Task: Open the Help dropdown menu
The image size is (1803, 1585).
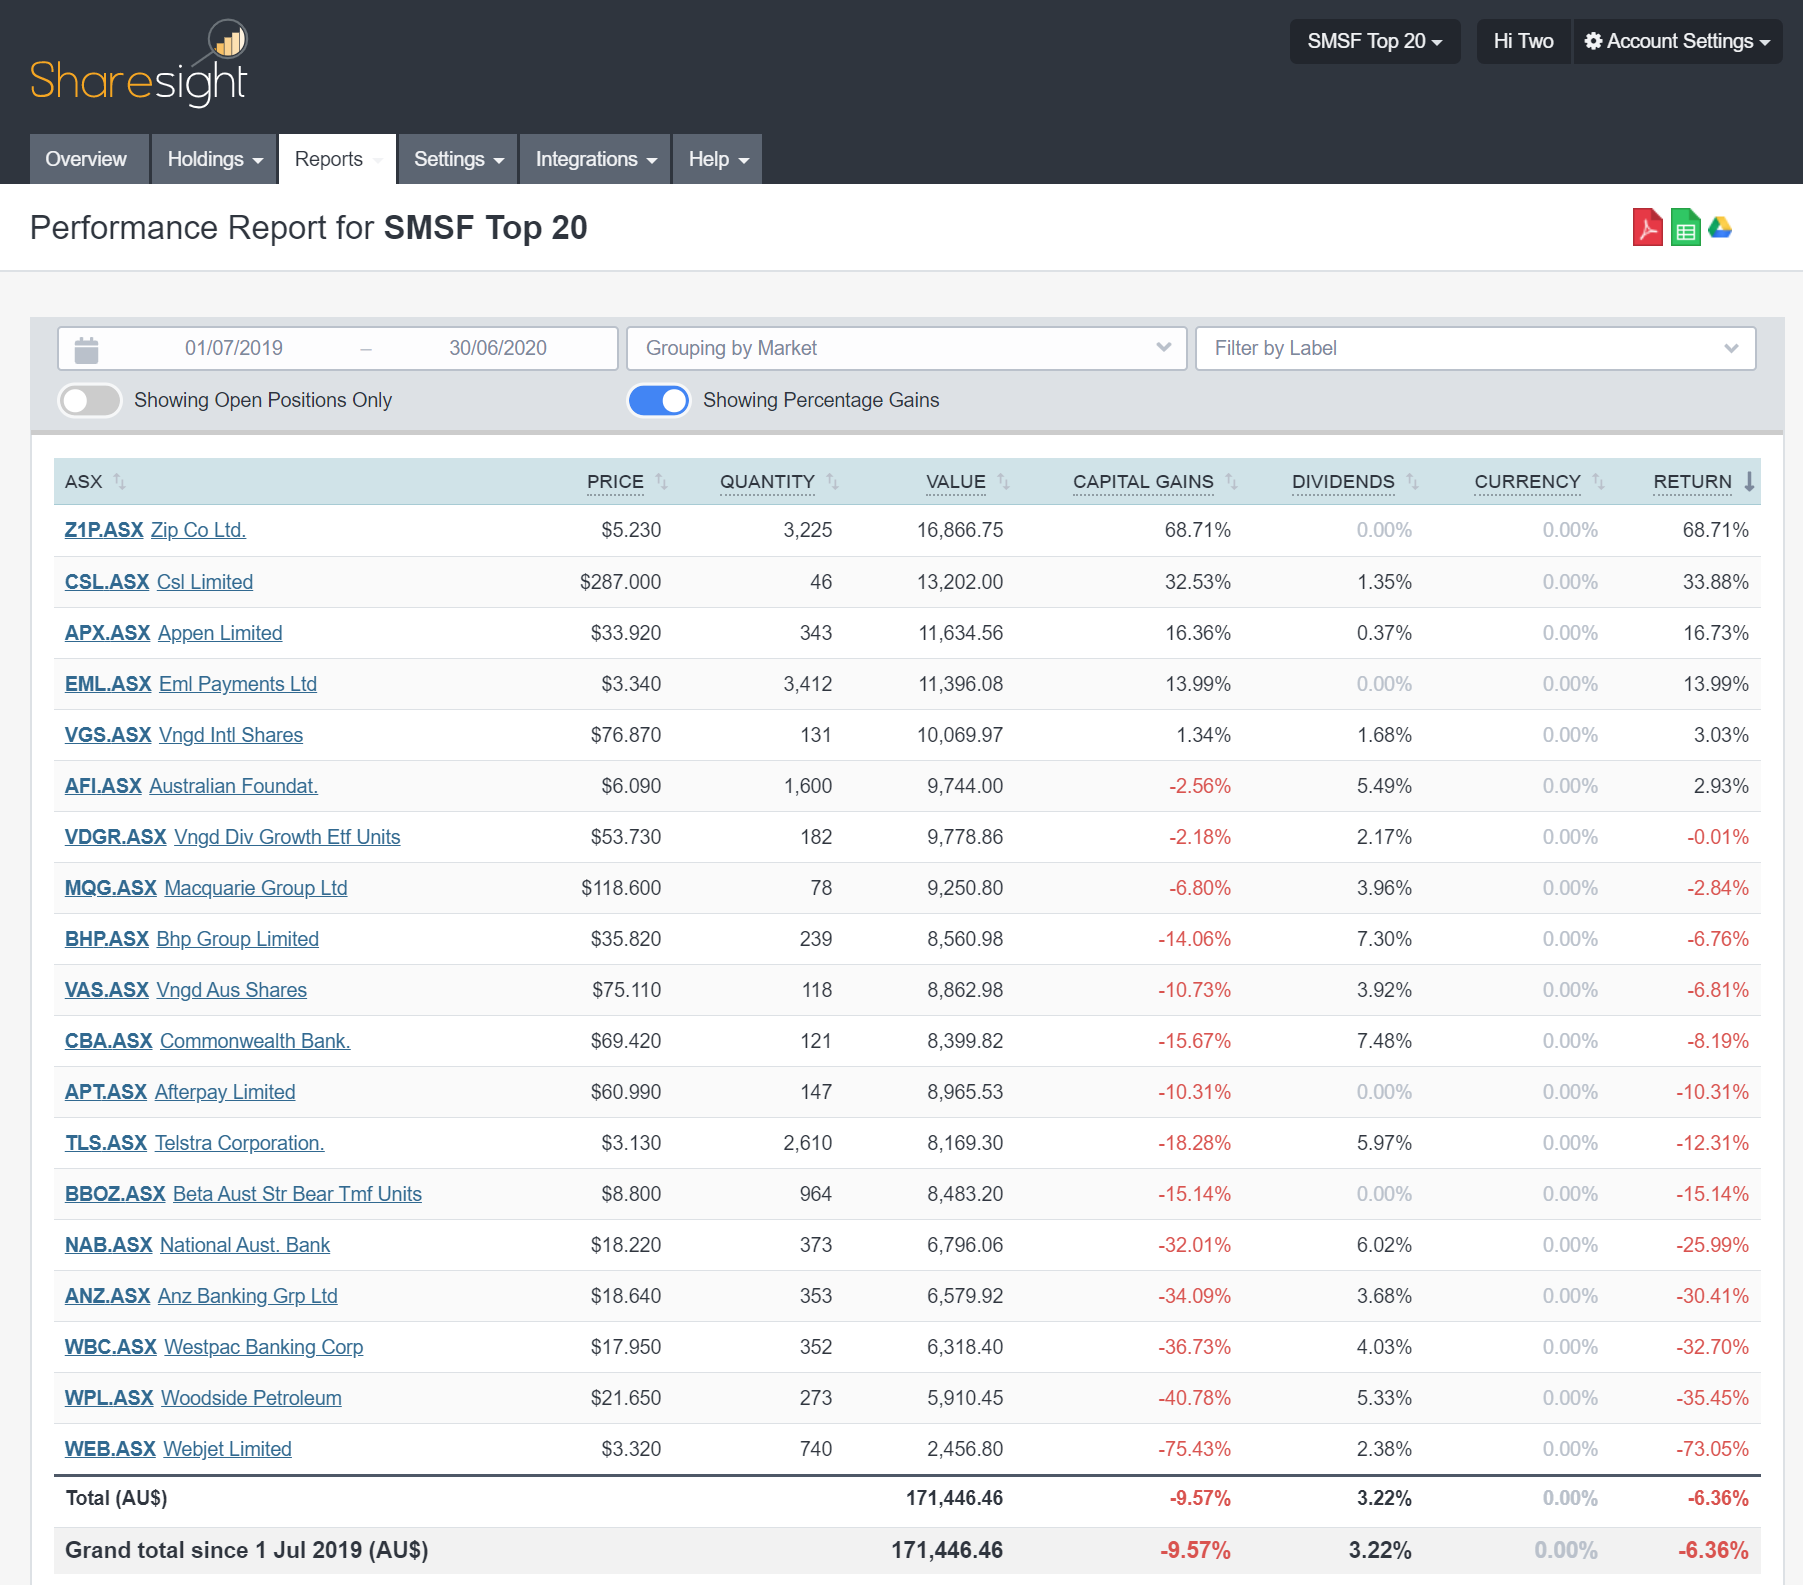Action: 717,159
